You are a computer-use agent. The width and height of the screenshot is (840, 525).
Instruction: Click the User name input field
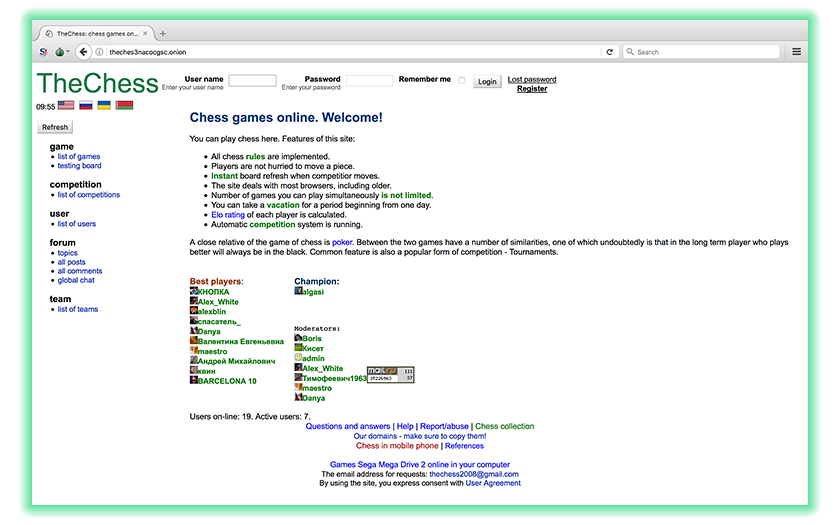pyautogui.click(x=252, y=80)
